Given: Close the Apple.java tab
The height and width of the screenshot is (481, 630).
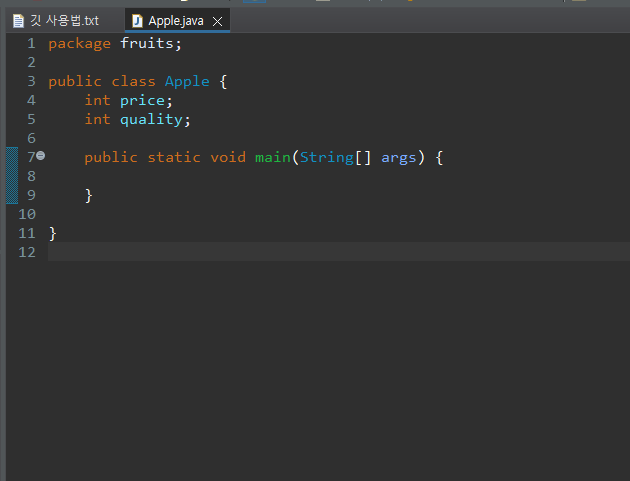Looking at the screenshot, I should (x=217, y=21).
